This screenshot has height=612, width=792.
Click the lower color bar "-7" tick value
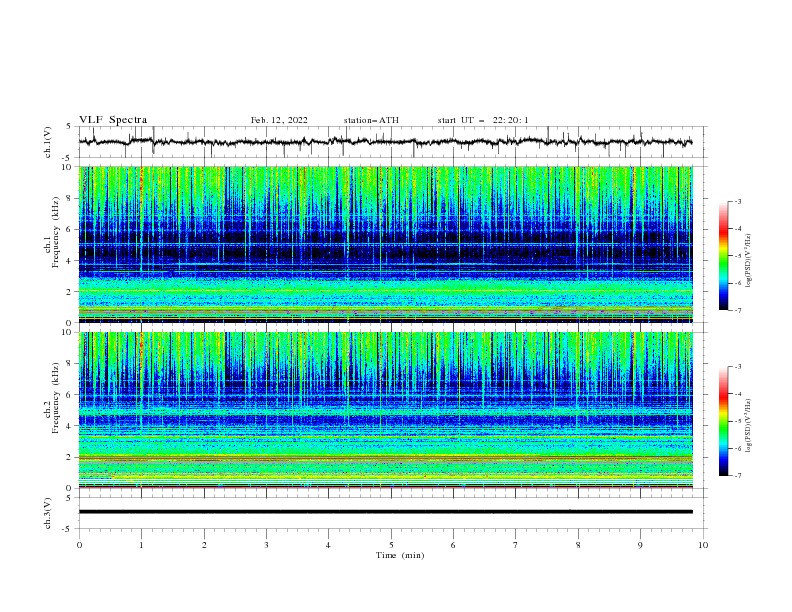point(737,476)
